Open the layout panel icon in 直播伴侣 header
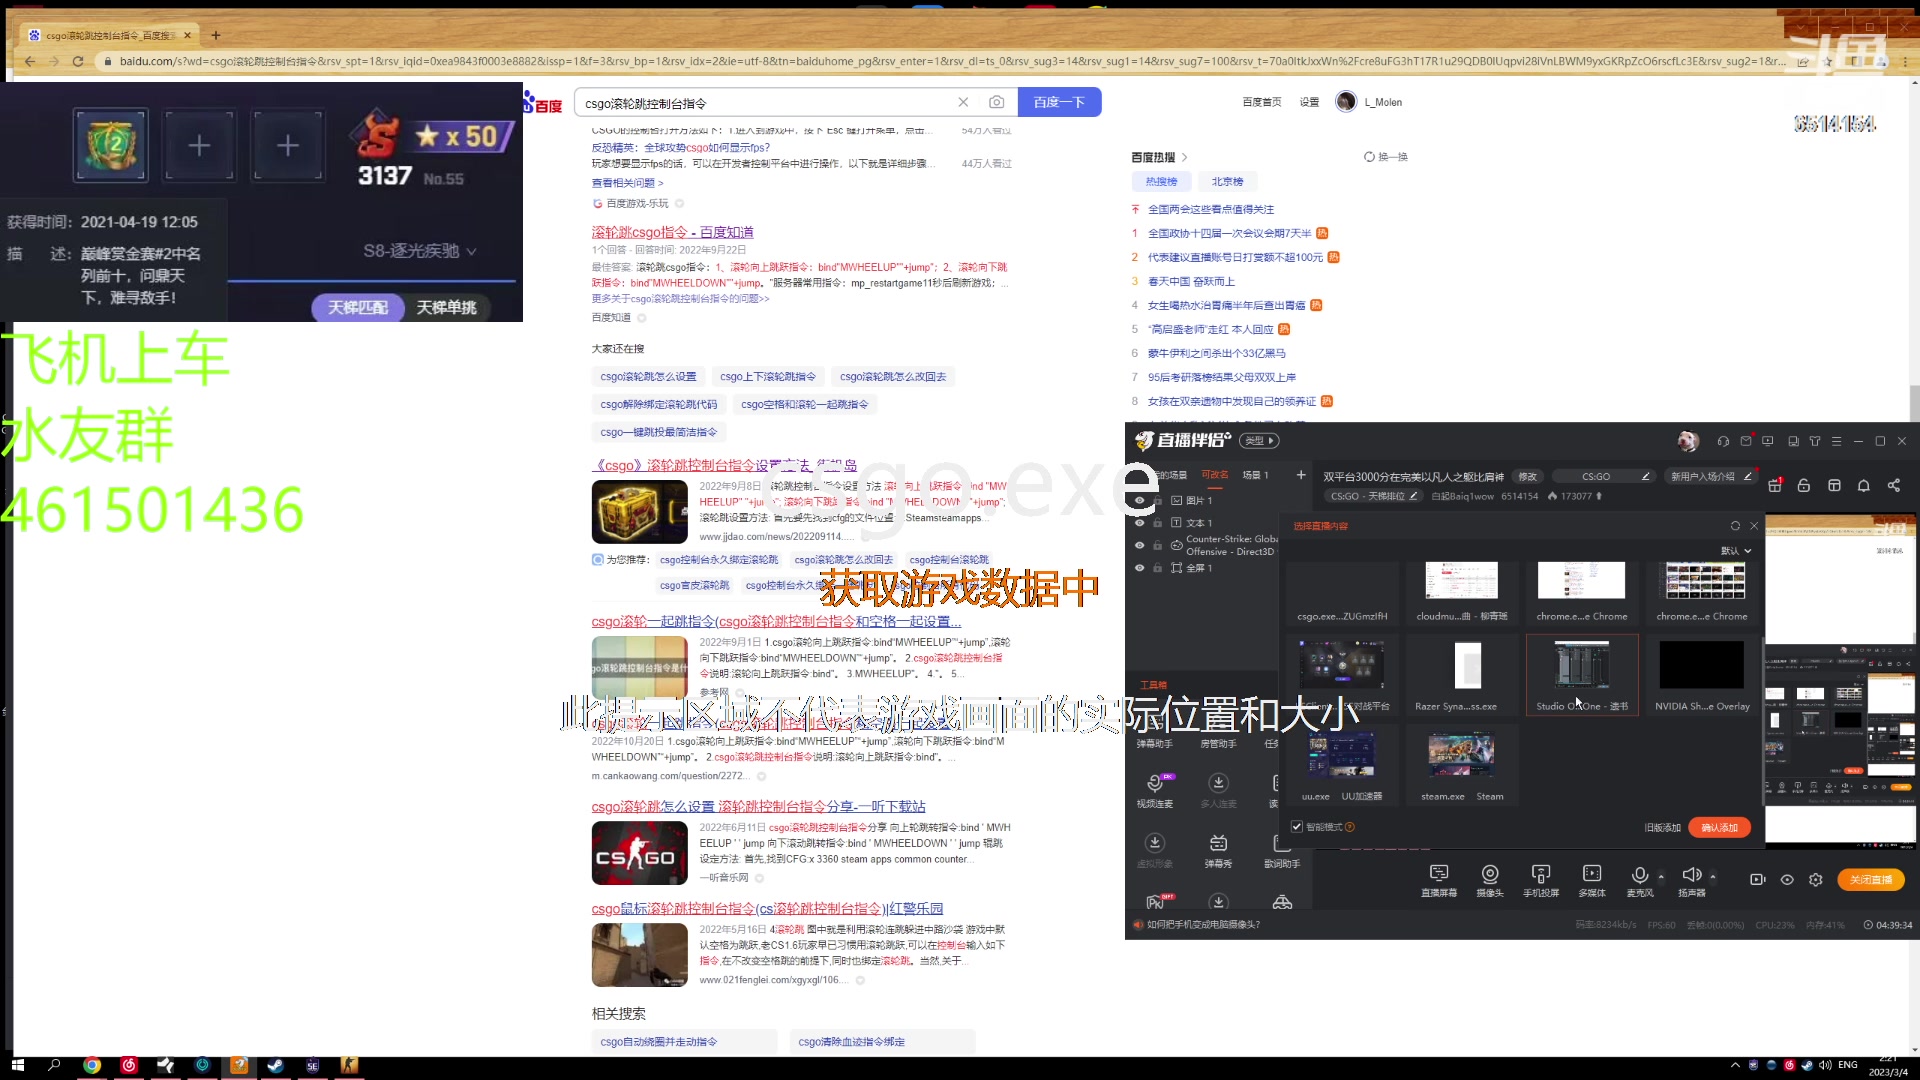The height and width of the screenshot is (1080, 1920). pyautogui.click(x=1834, y=485)
